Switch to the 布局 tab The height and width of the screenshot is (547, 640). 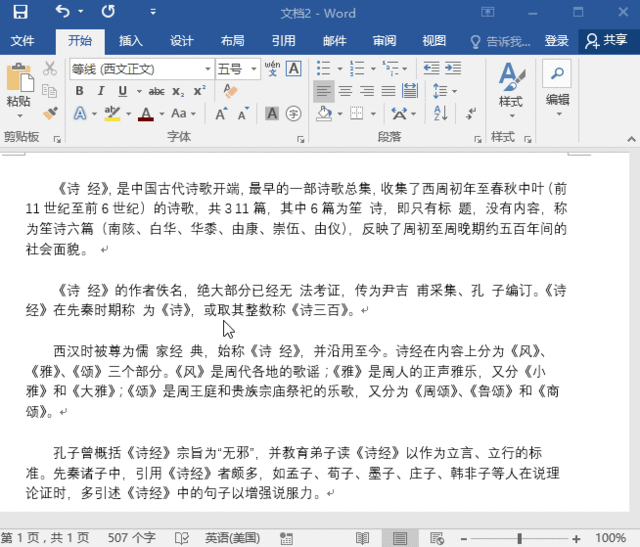pyautogui.click(x=232, y=40)
